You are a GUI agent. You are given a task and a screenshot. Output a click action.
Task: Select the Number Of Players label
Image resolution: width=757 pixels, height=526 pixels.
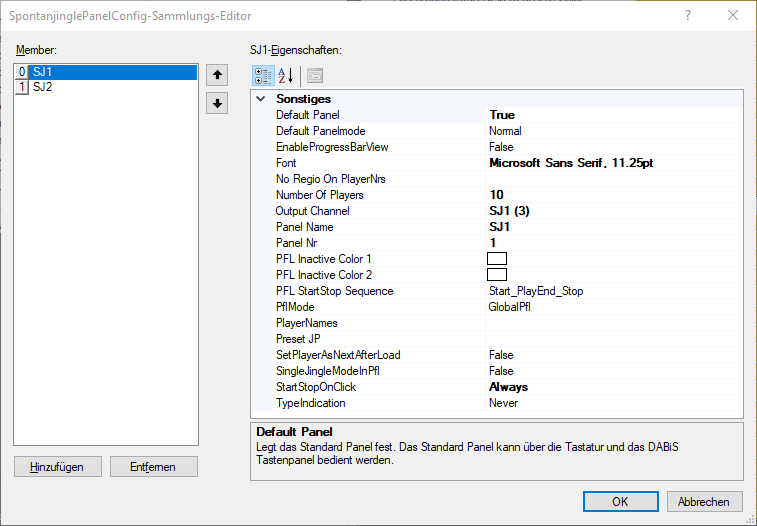click(x=320, y=194)
